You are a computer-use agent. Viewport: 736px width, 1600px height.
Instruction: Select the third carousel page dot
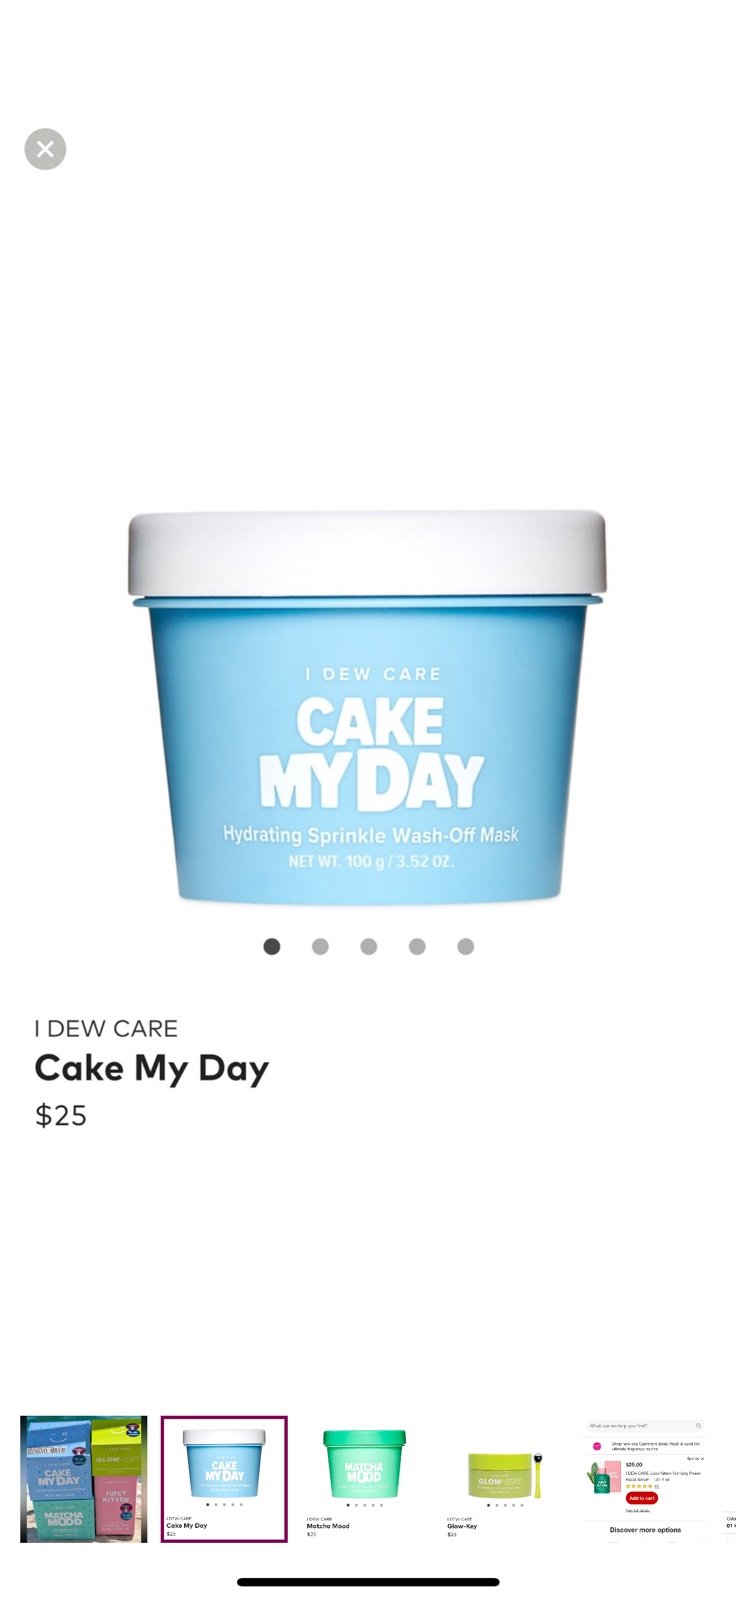pyautogui.click(x=369, y=946)
